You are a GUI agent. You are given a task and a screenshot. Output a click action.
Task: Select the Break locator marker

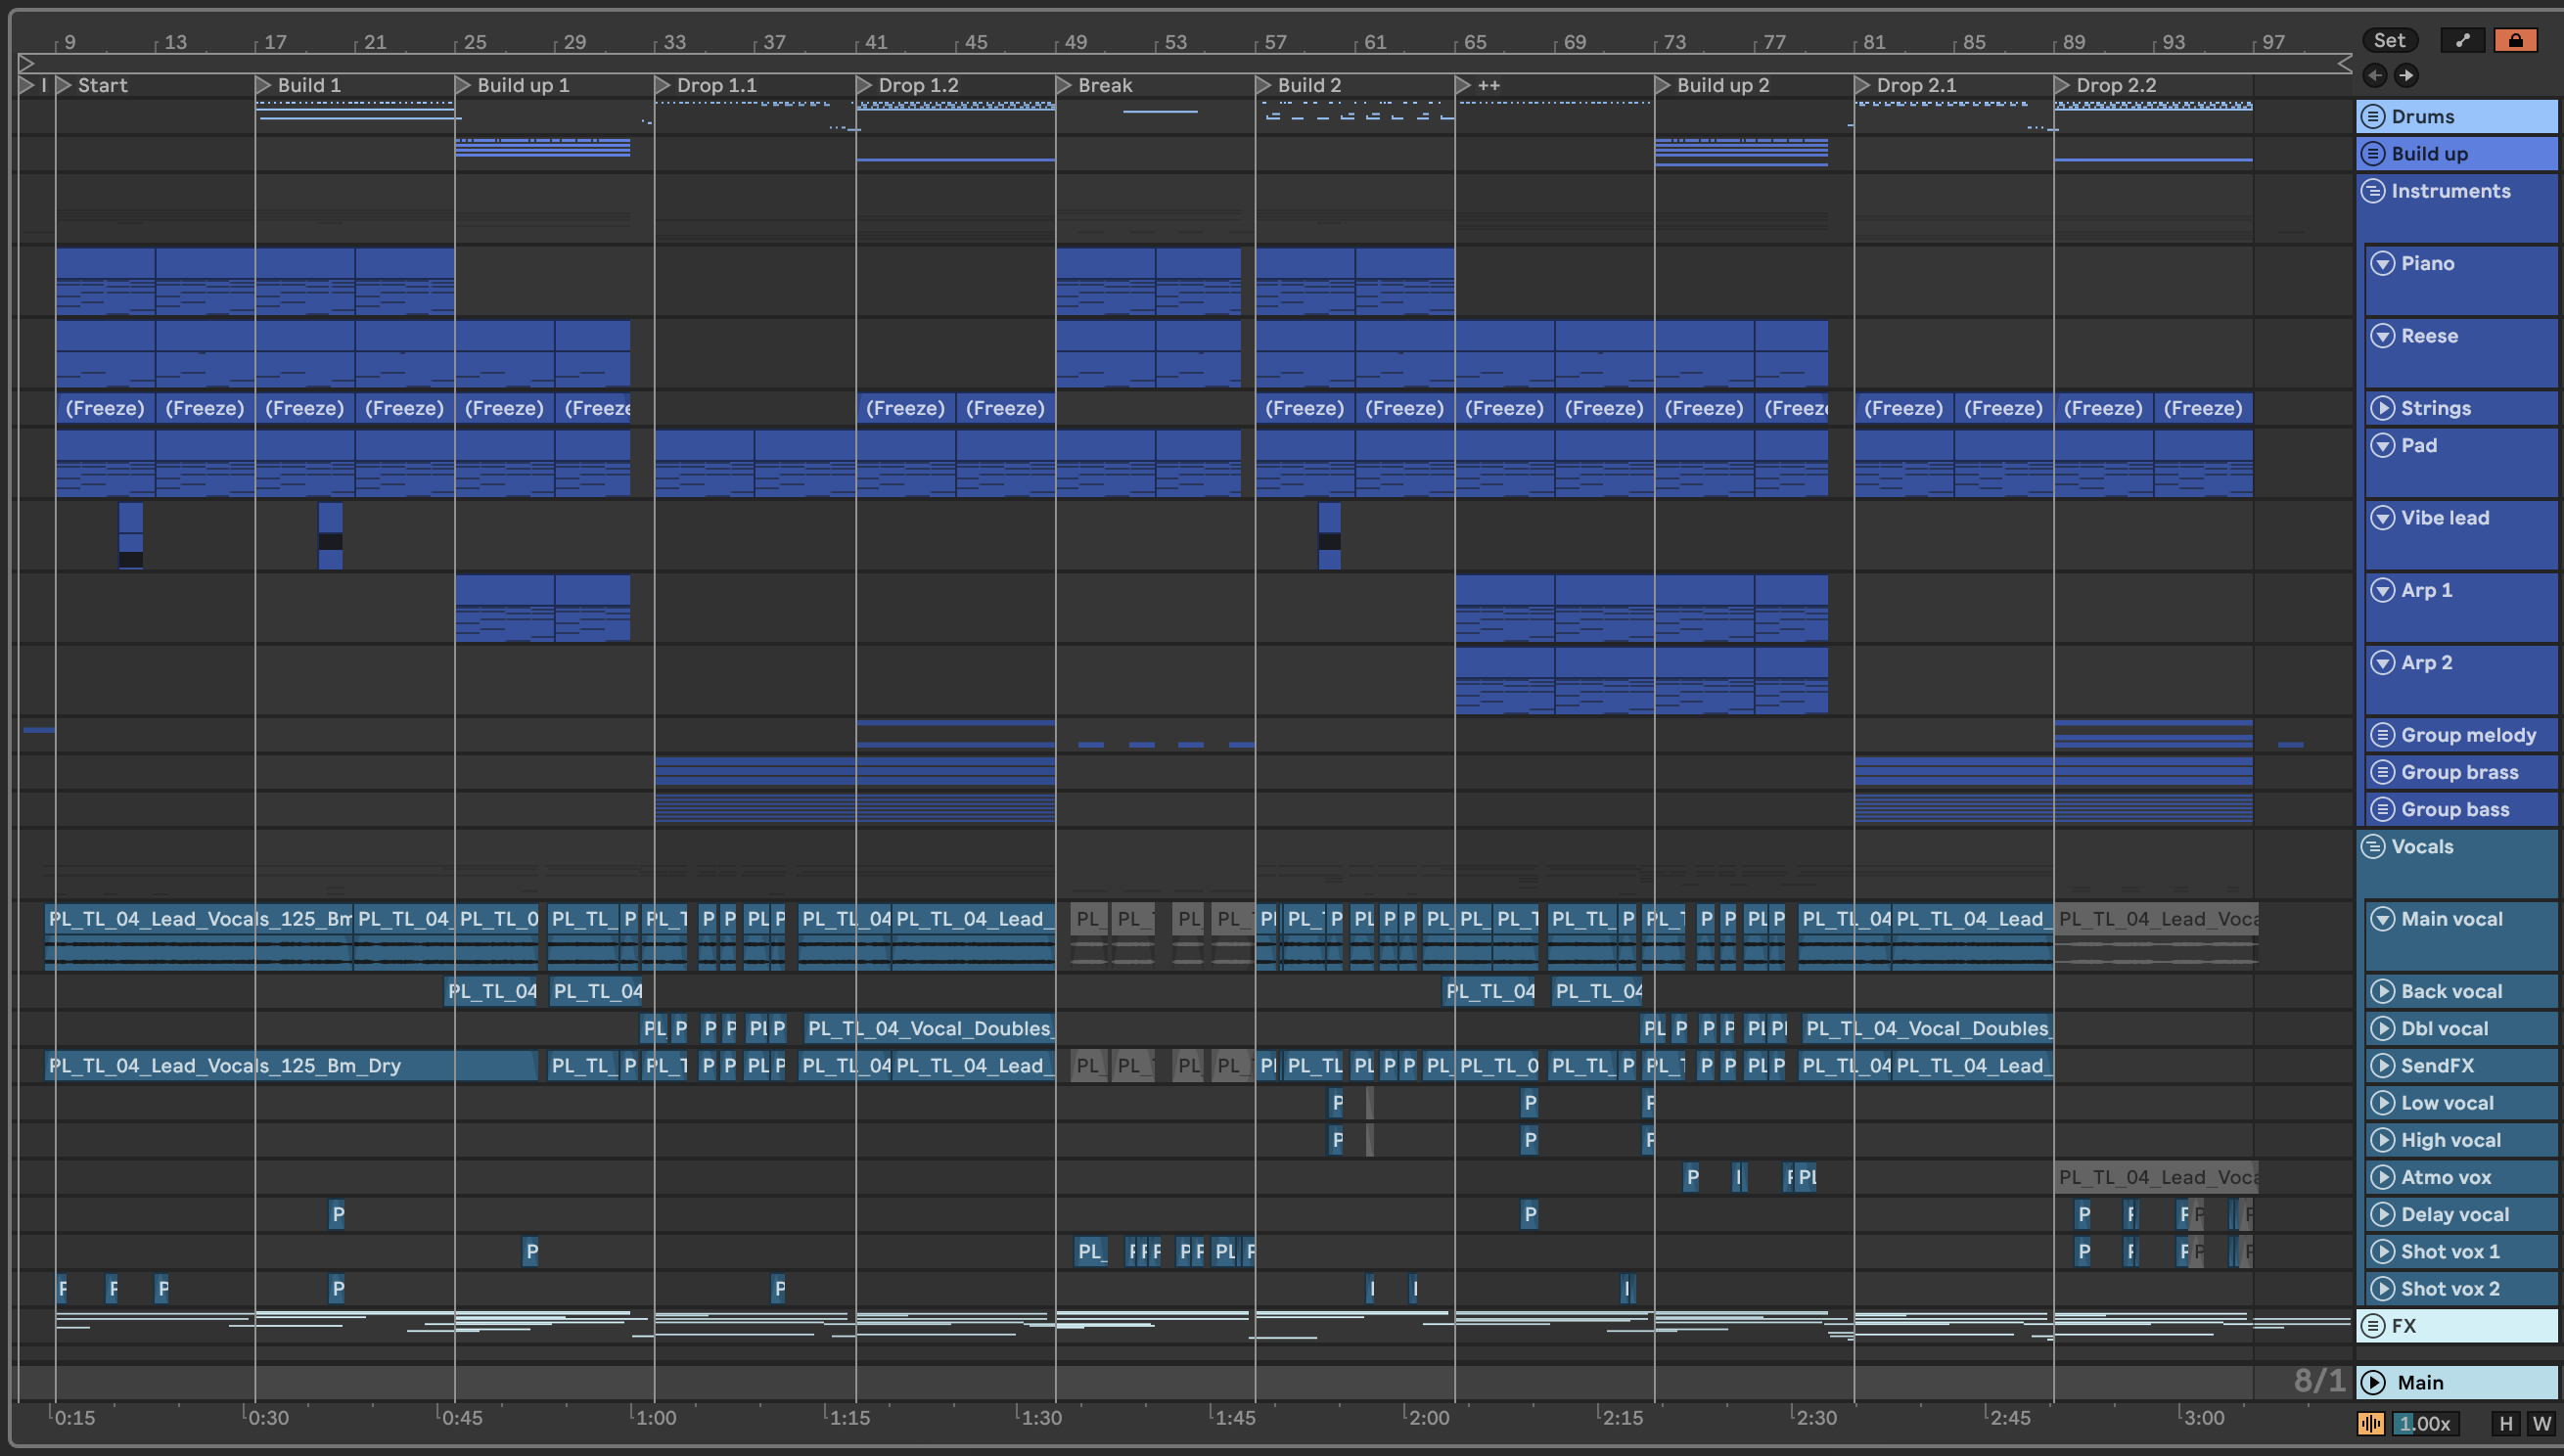(x=1064, y=86)
